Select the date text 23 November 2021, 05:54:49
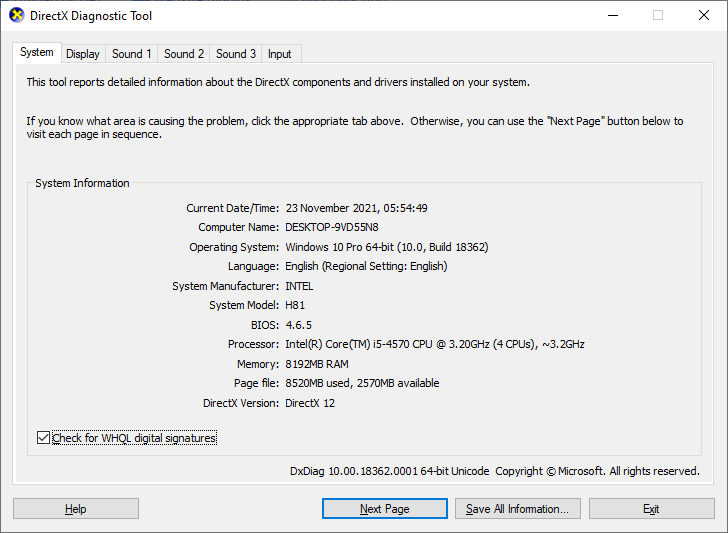Screen dimensions: 728x533 (x=356, y=208)
